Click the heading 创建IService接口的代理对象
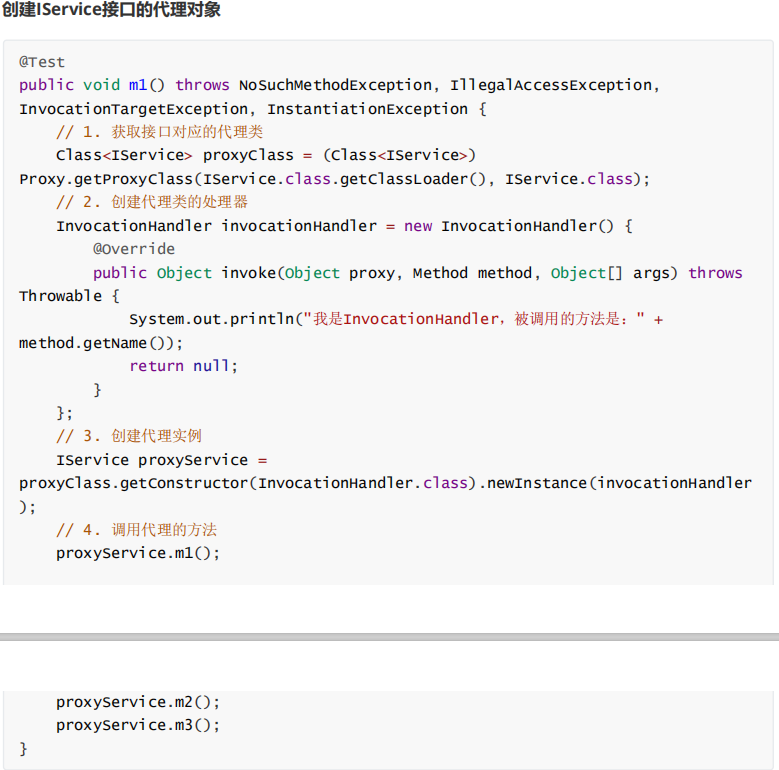The image size is (779, 770). 111,11
